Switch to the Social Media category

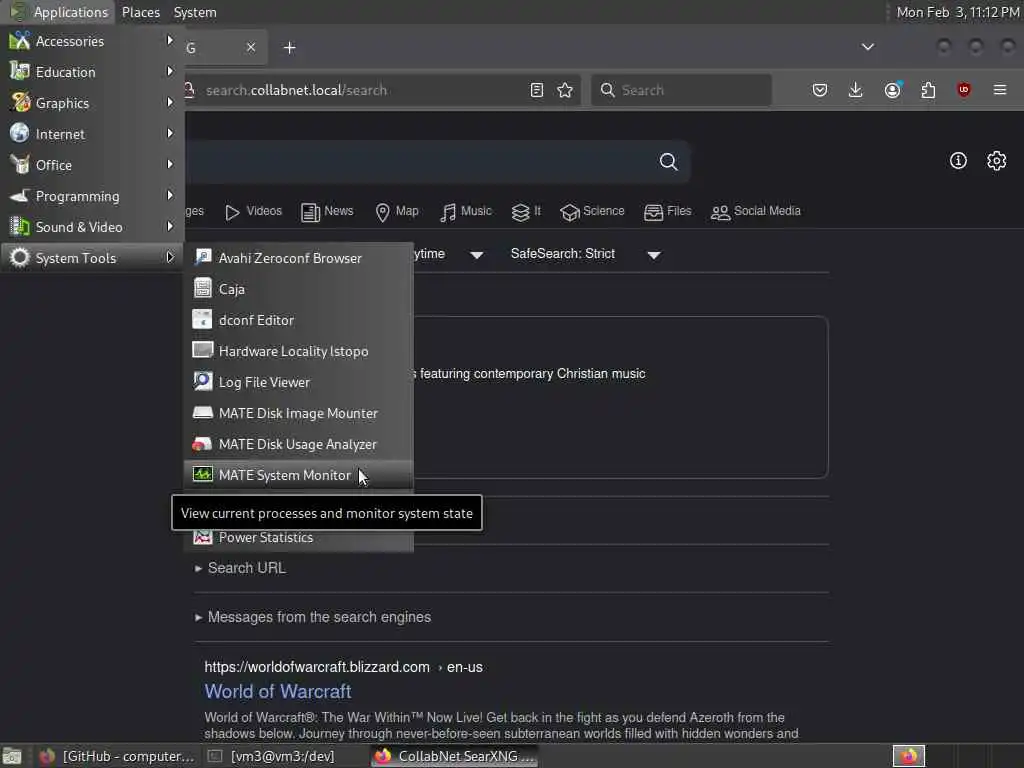756,212
